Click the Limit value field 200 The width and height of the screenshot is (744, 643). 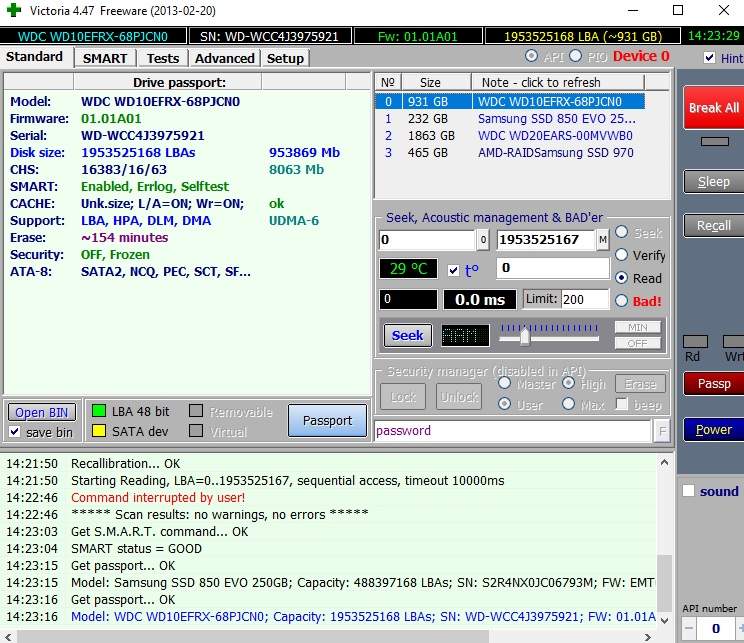coord(585,299)
